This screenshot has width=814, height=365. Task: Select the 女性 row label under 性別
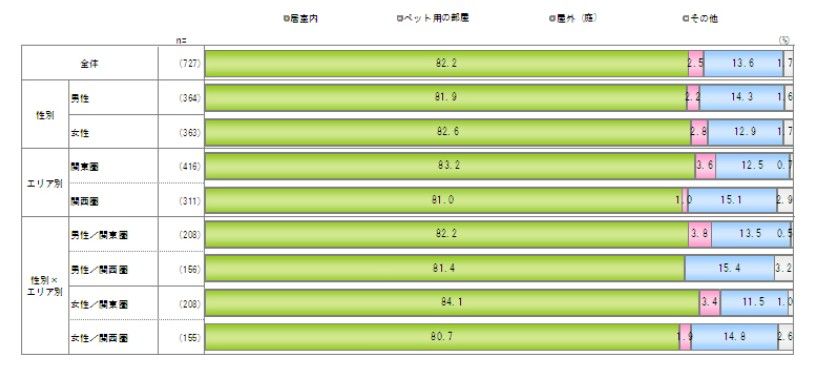pos(80,133)
